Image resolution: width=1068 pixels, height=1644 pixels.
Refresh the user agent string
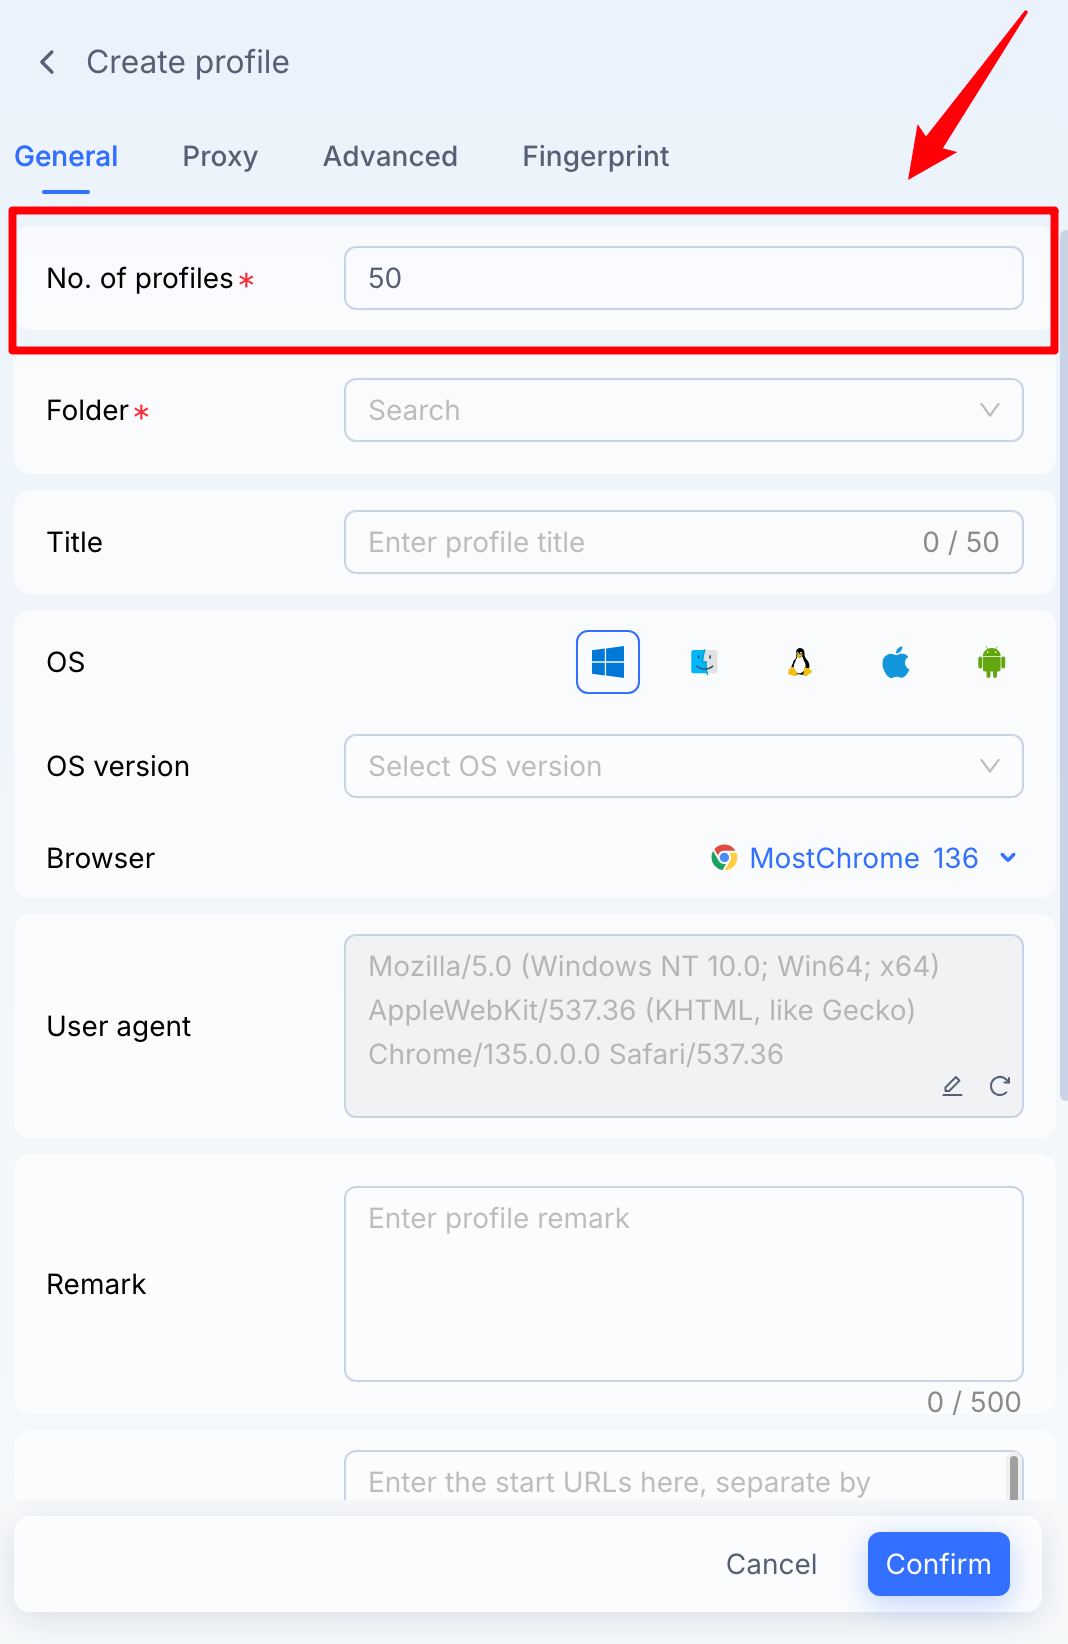click(x=1000, y=1086)
